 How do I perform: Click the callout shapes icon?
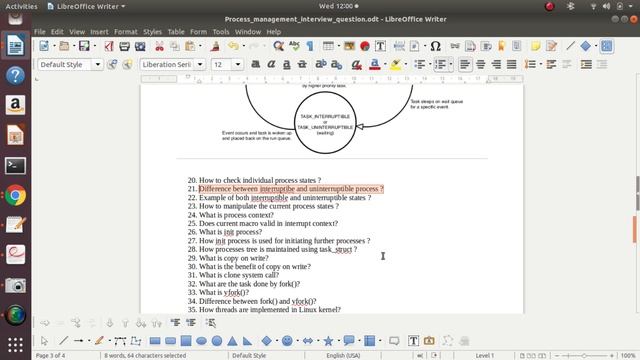pos(349,341)
